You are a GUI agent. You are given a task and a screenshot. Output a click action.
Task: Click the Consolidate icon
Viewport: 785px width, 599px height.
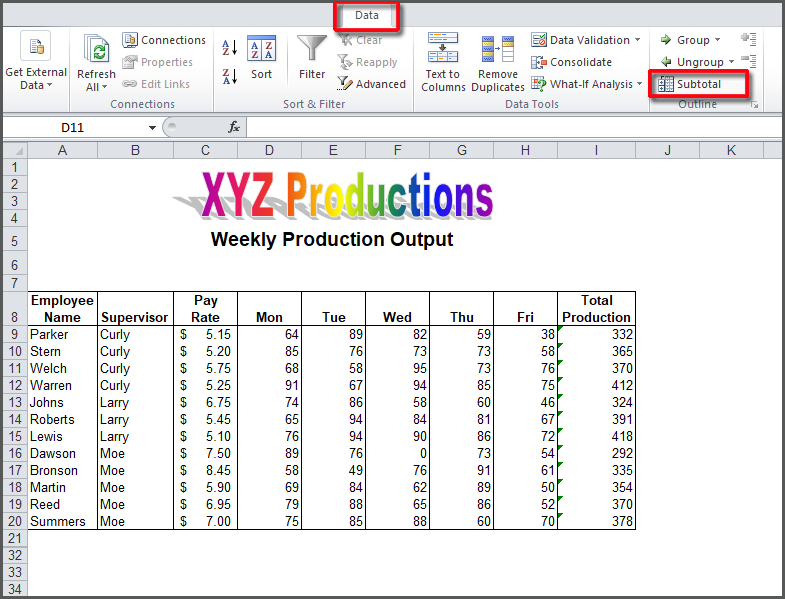(x=539, y=62)
